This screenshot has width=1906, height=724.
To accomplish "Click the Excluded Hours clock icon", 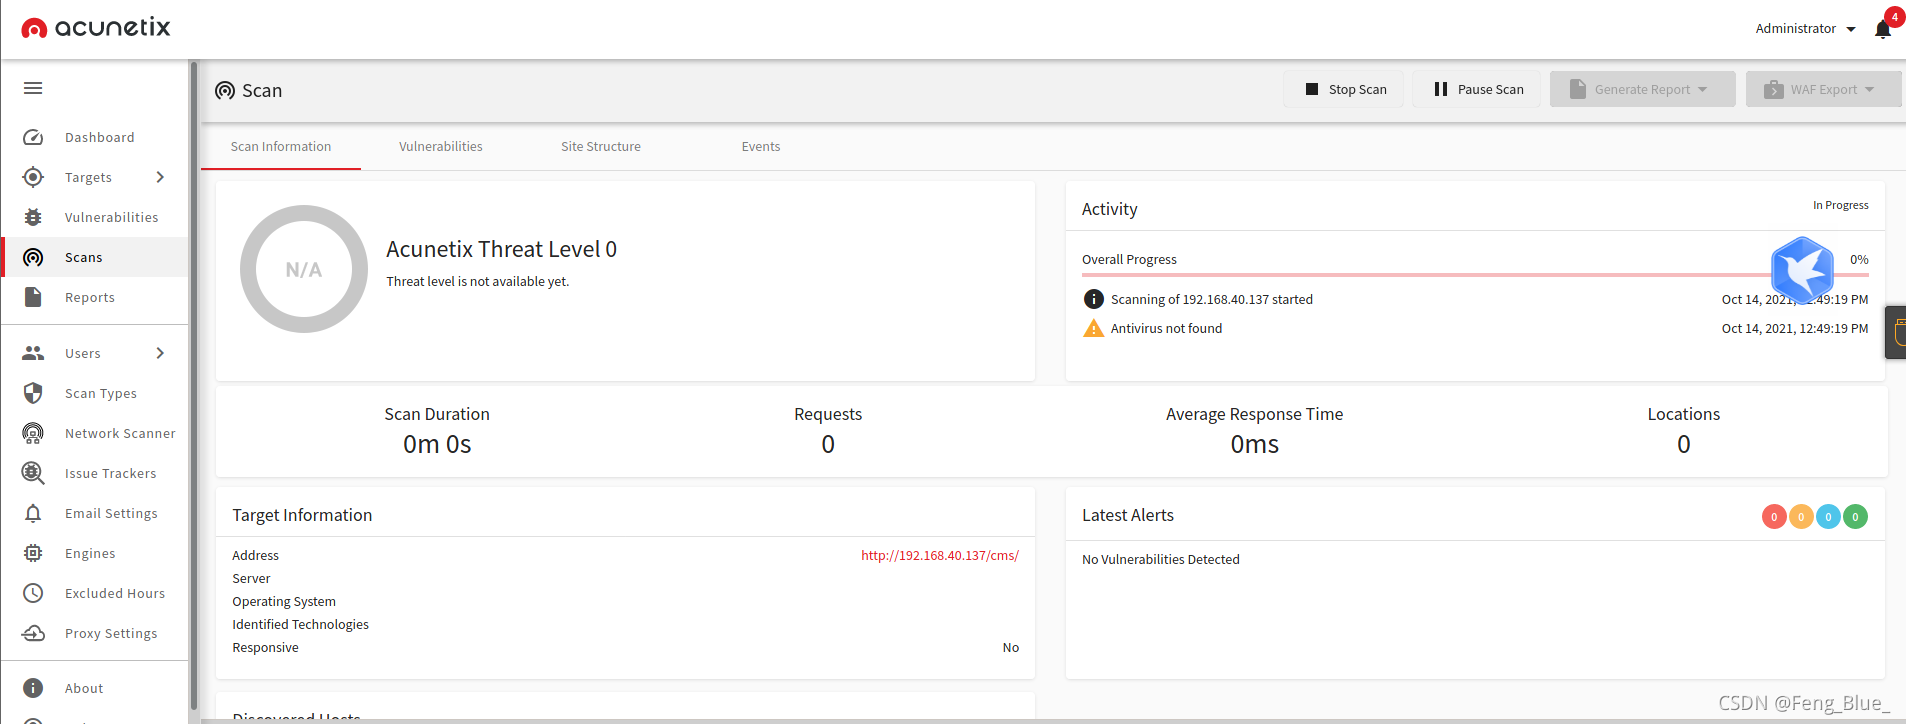I will pos(33,593).
